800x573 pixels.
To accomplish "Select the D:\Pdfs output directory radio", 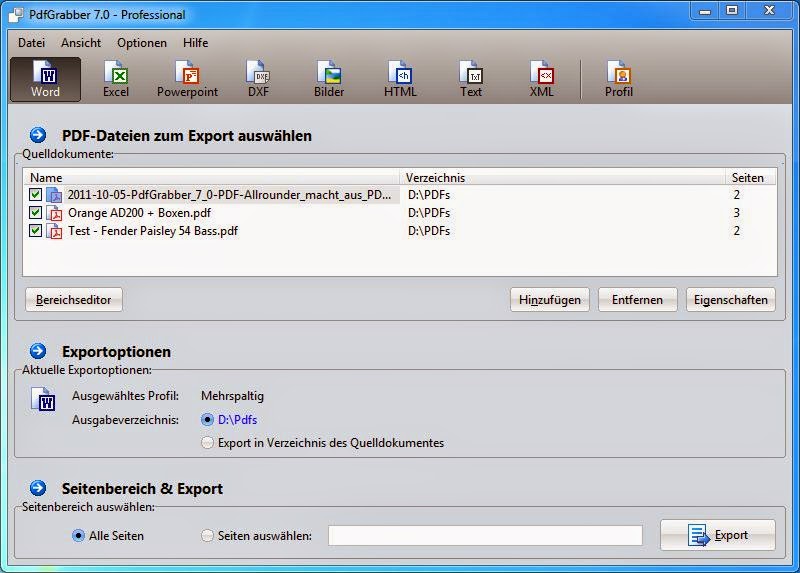I will pyautogui.click(x=207, y=419).
